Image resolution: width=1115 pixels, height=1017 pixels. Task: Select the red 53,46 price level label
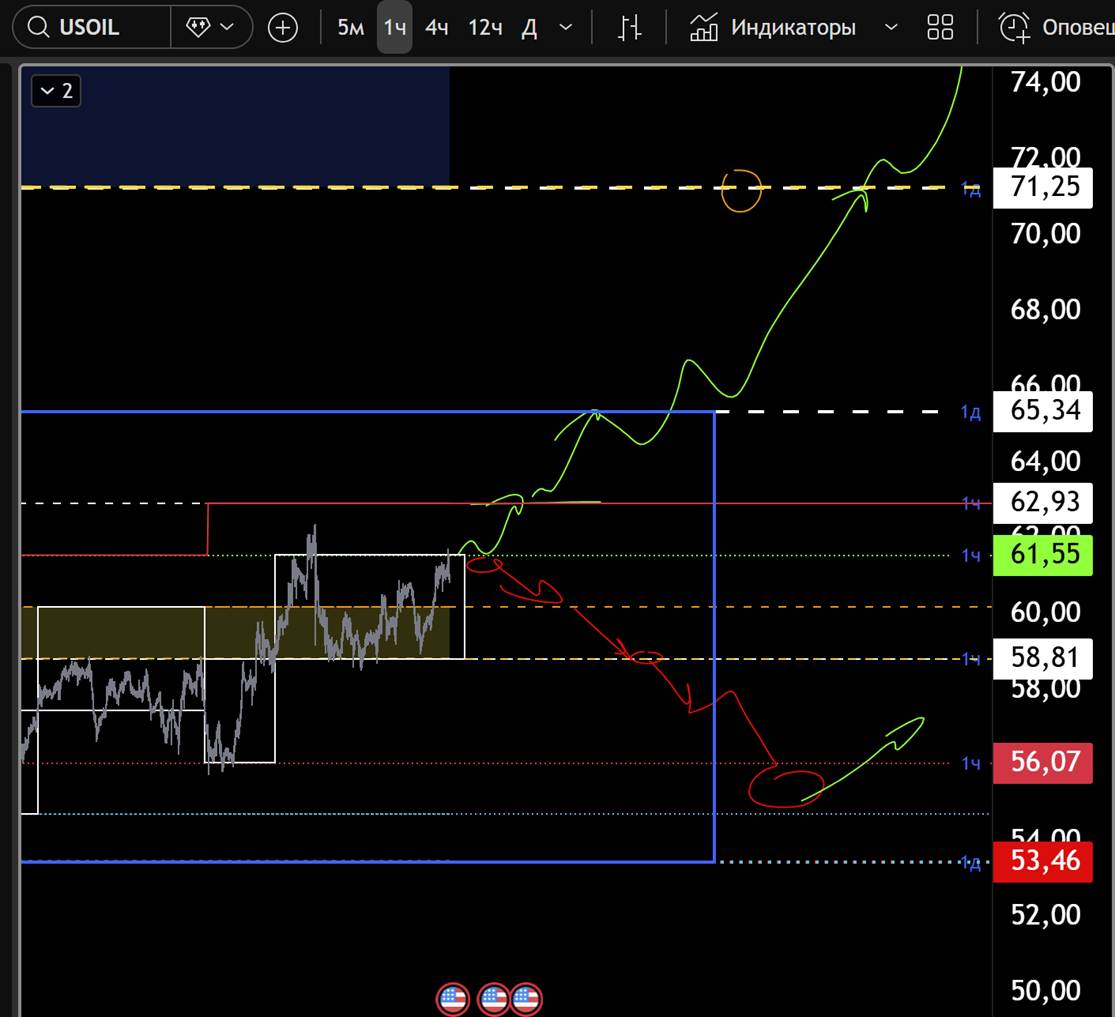(1044, 860)
